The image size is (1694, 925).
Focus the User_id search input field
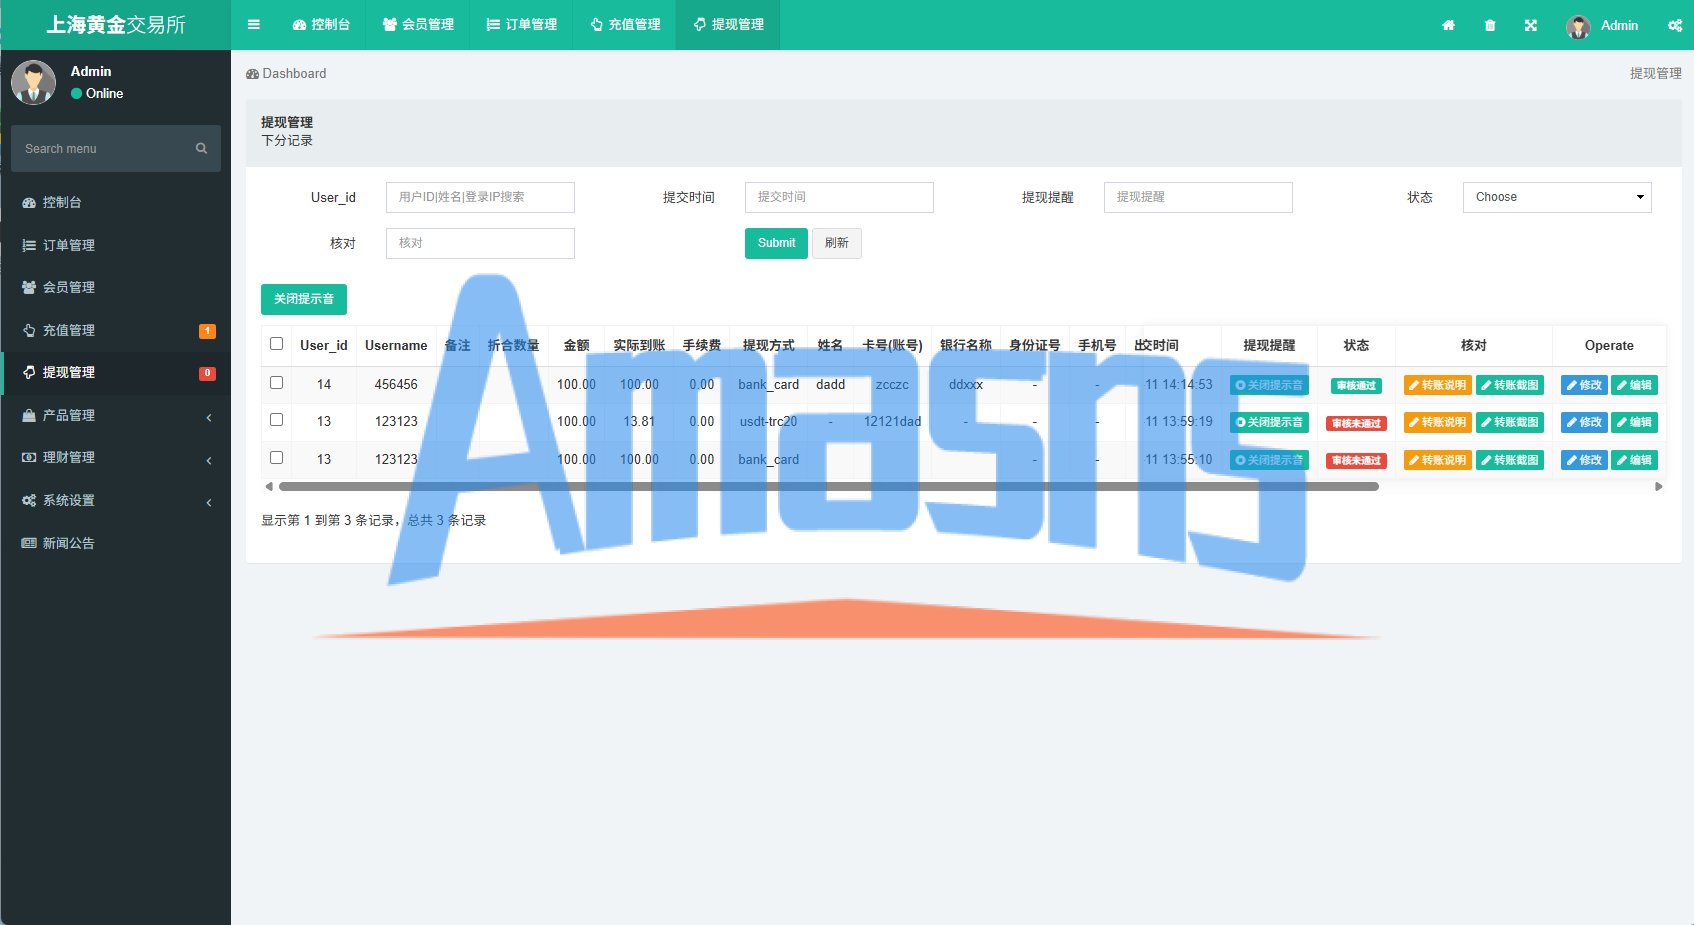(x=480, y=197)
